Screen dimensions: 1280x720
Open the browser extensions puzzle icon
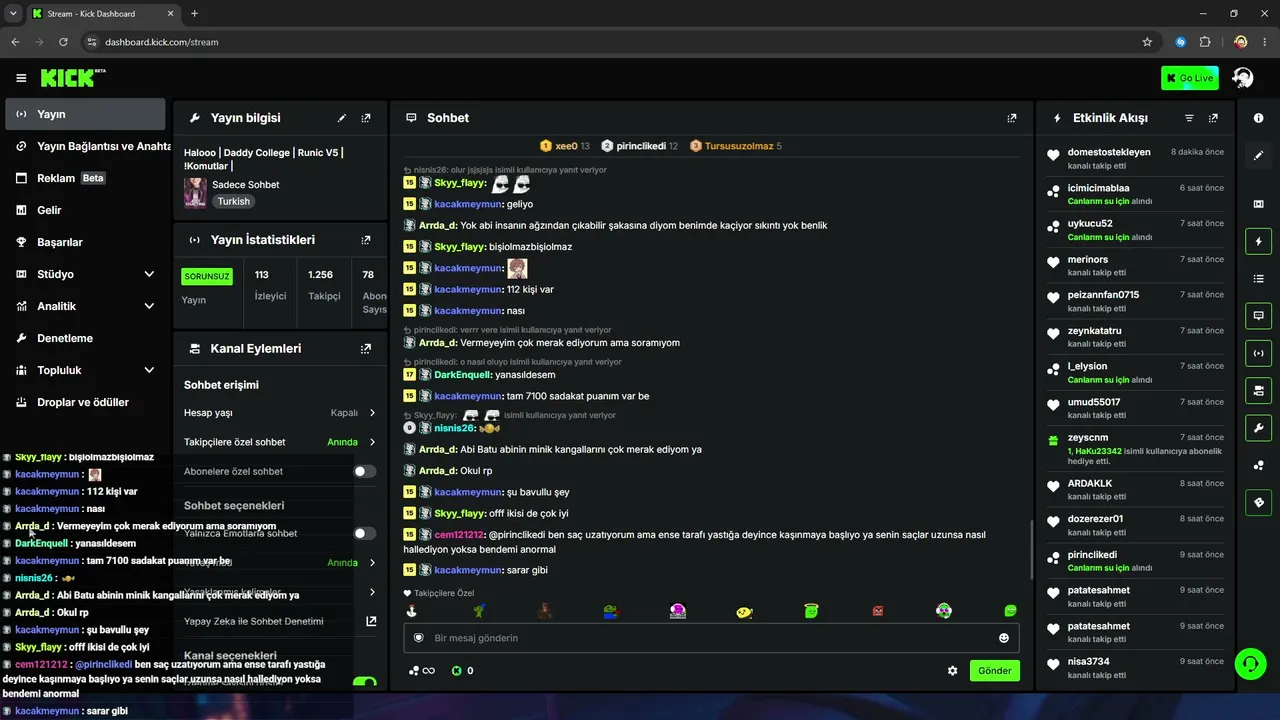point(1205,42)
